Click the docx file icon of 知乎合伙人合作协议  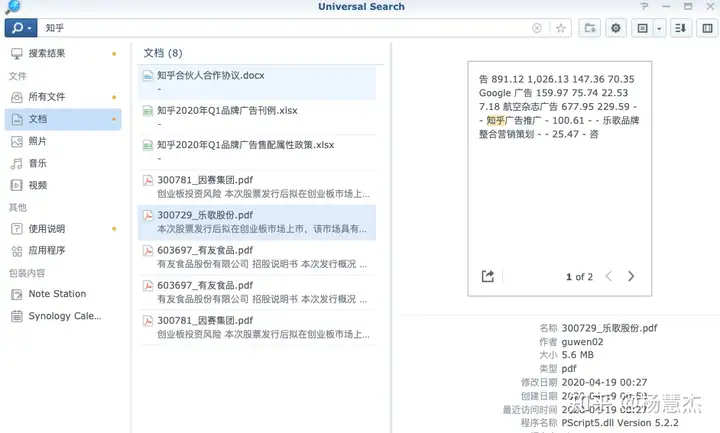147,75
